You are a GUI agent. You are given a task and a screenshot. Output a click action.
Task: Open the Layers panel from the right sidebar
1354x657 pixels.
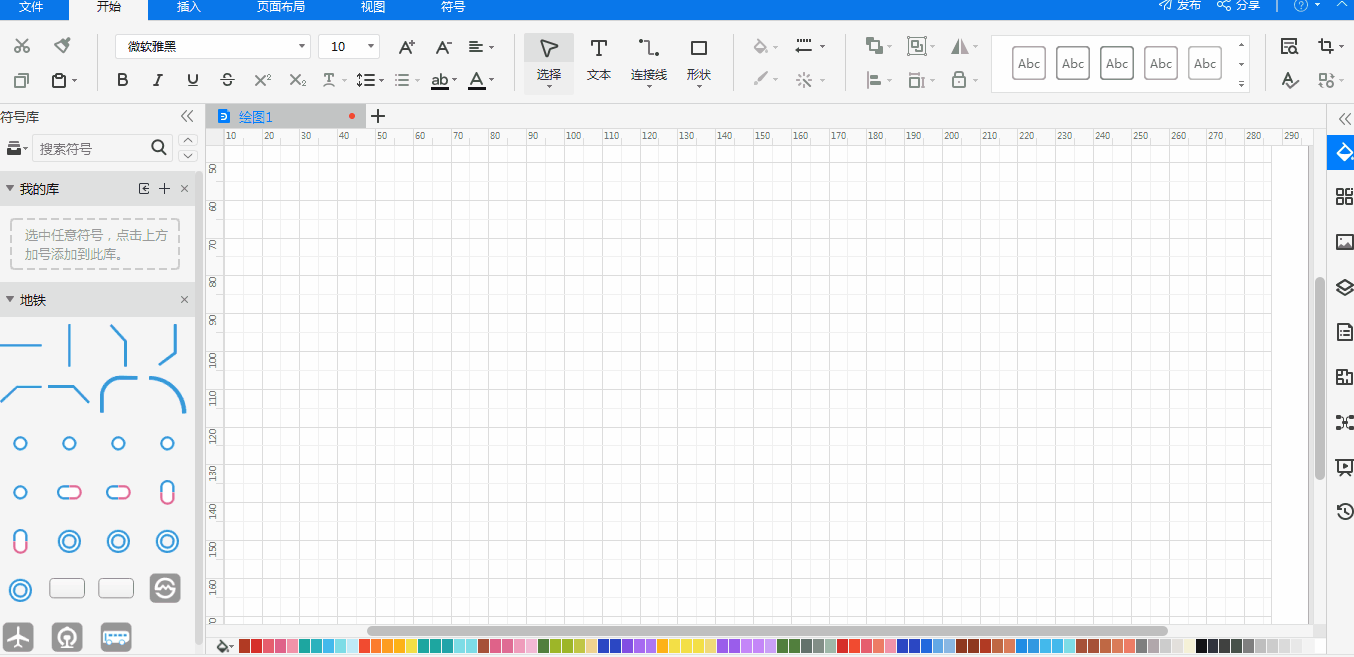[x=1344, y=287]
